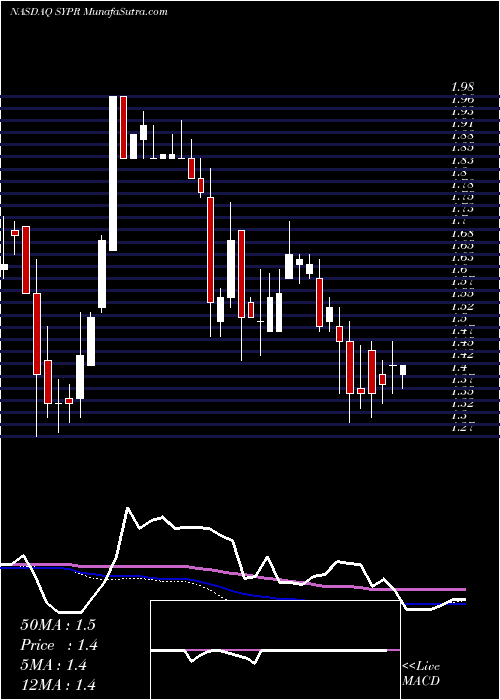Click the NASDAQ SYPR MunafaSutra.com chart title
The width and height of the screenshot is (500, 700).
[x=89, y=12]
